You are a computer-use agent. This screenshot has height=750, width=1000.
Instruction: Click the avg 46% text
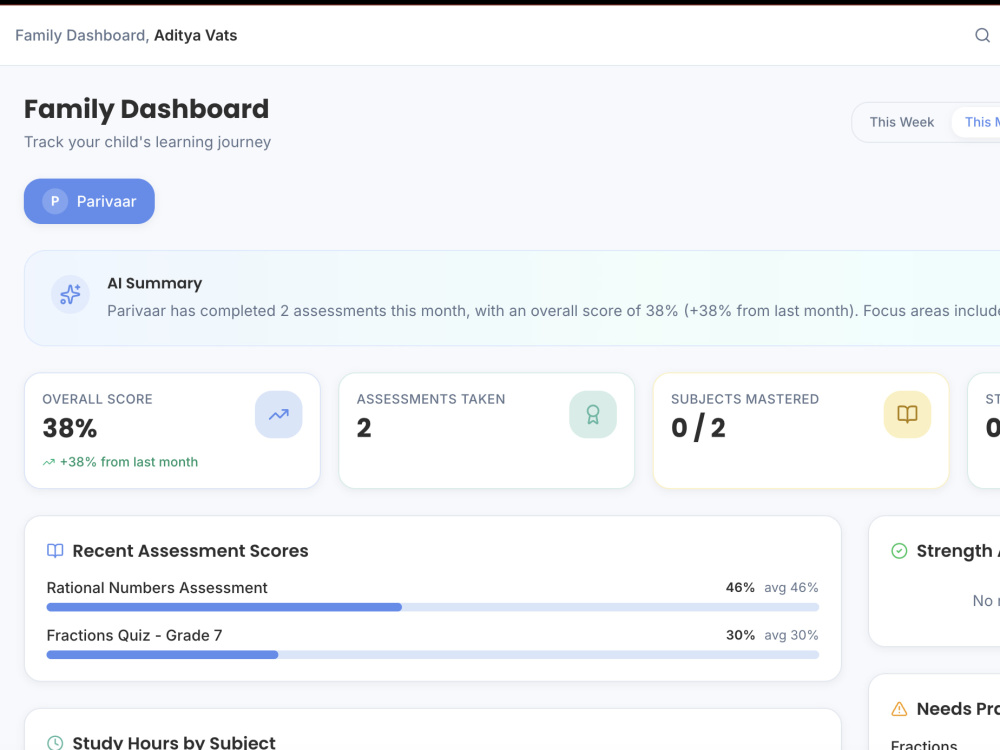point(791,587)
